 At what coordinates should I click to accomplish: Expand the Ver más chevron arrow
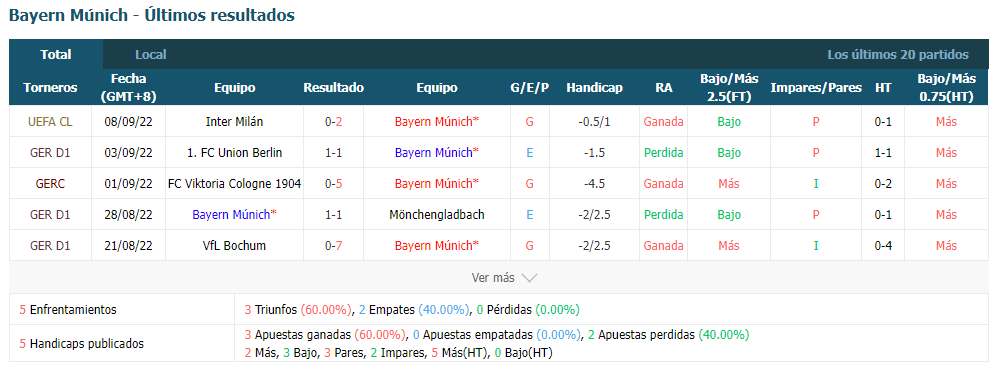click(529, 278)
